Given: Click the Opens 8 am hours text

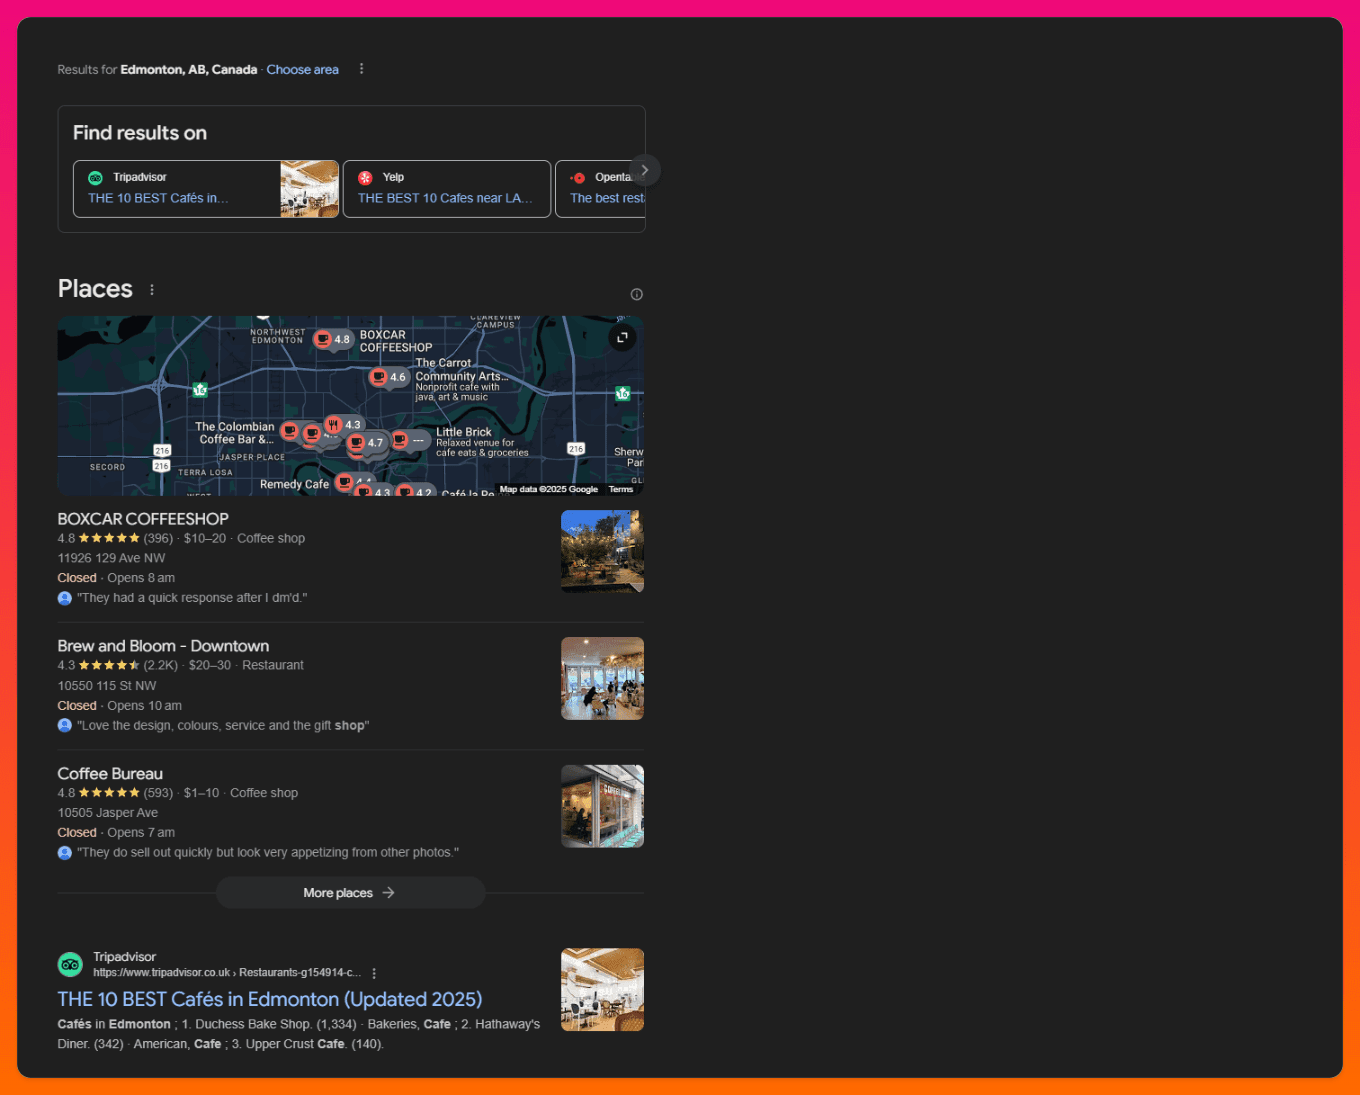Looking at the screenshot, I should pos(141,578).
